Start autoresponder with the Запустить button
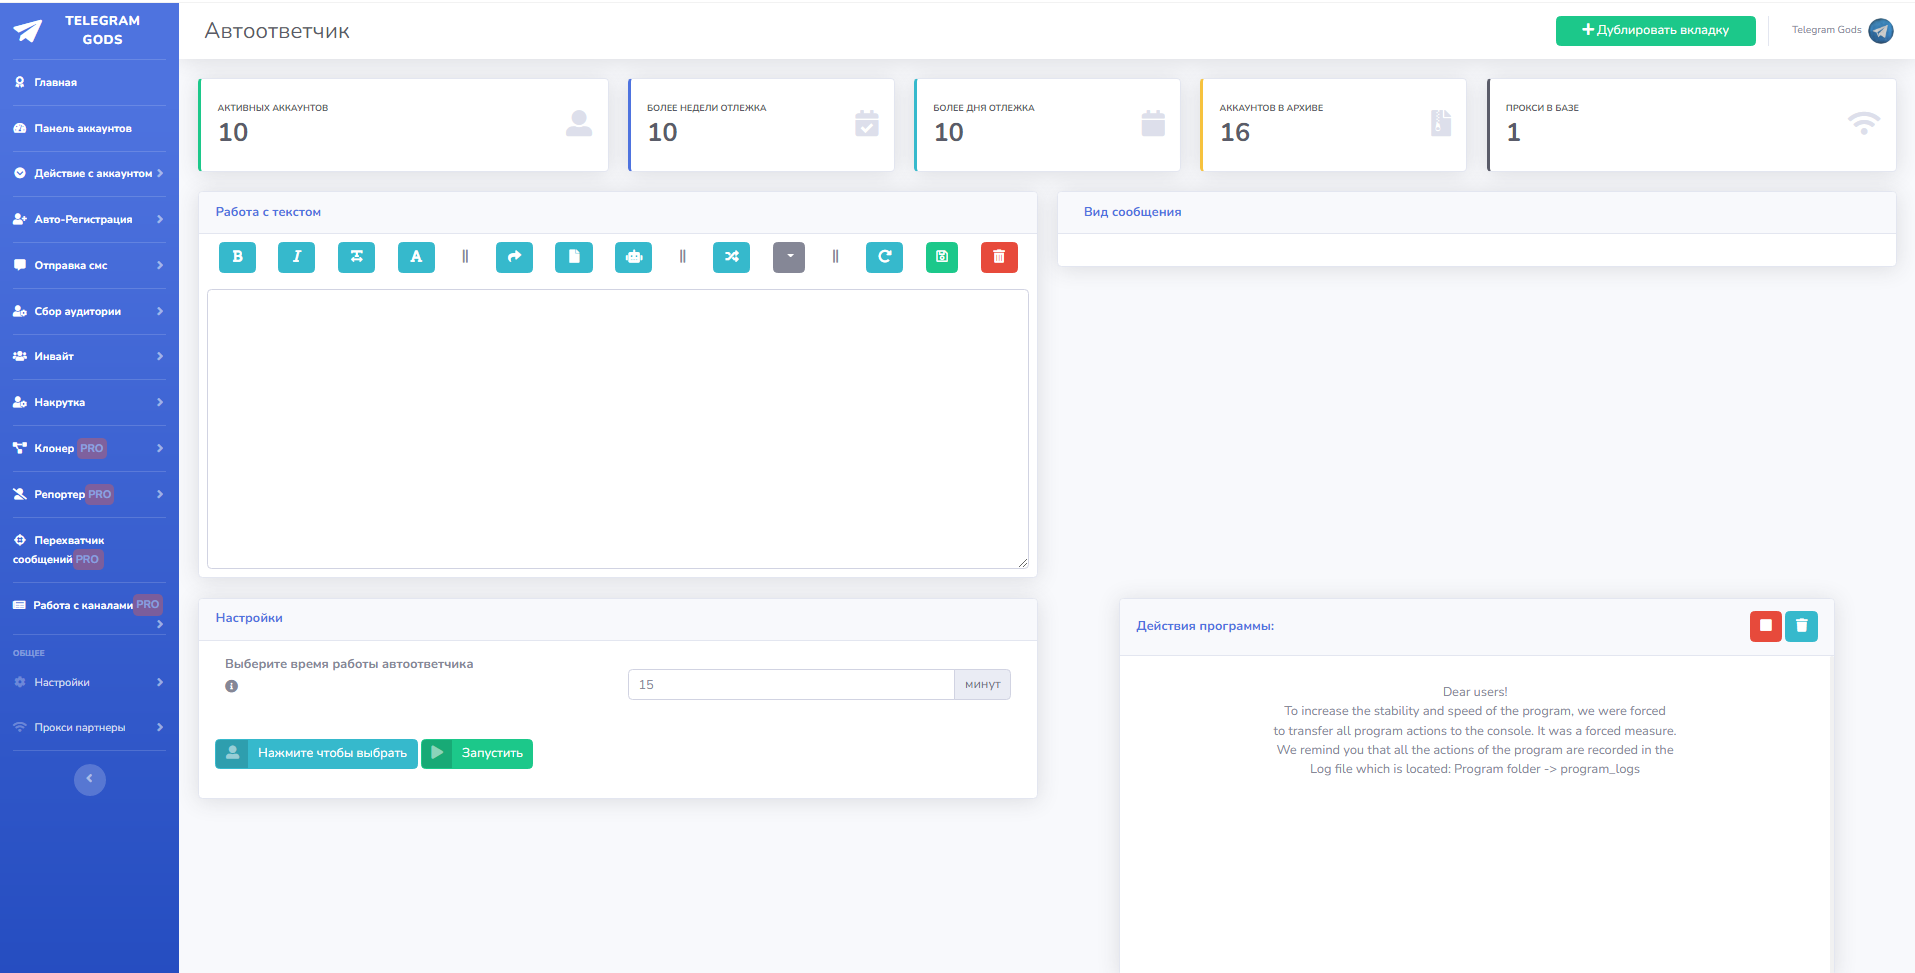1915x973 pixels. click(x=477, y=754)
